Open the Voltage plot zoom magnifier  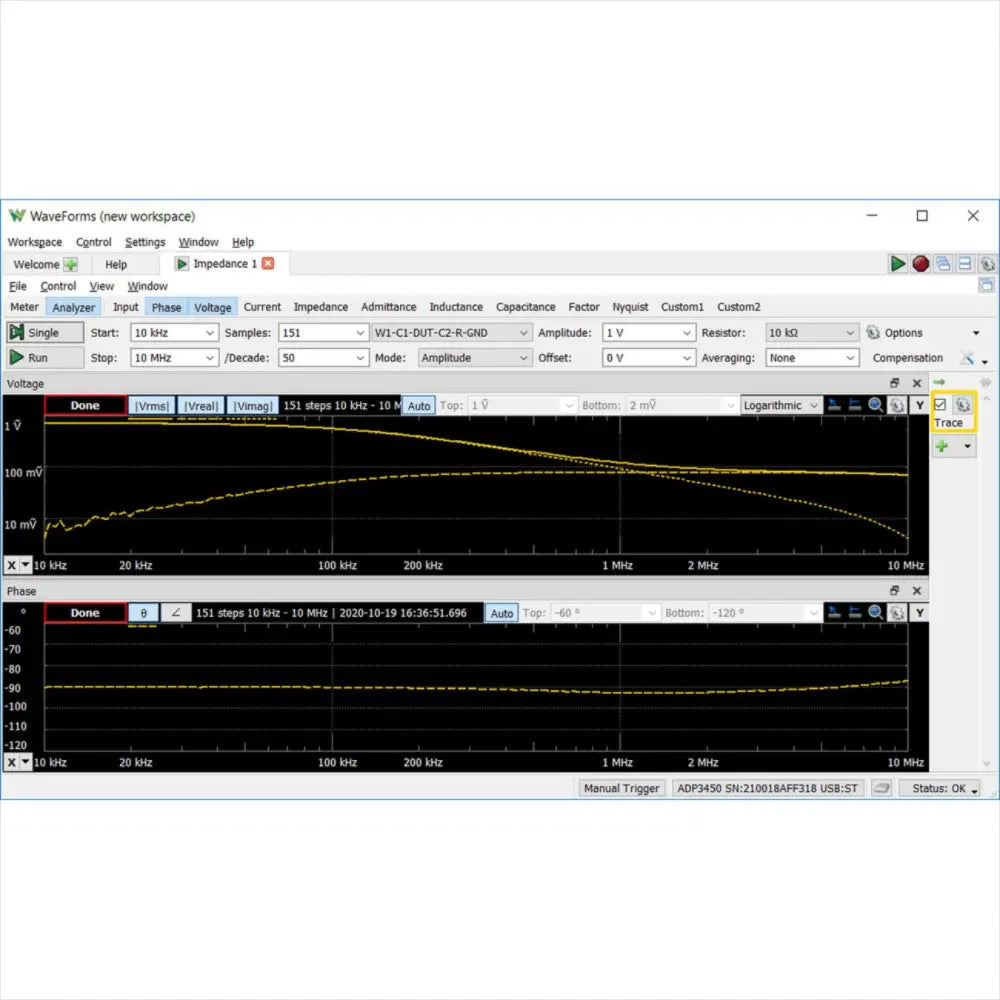point(876,405)
